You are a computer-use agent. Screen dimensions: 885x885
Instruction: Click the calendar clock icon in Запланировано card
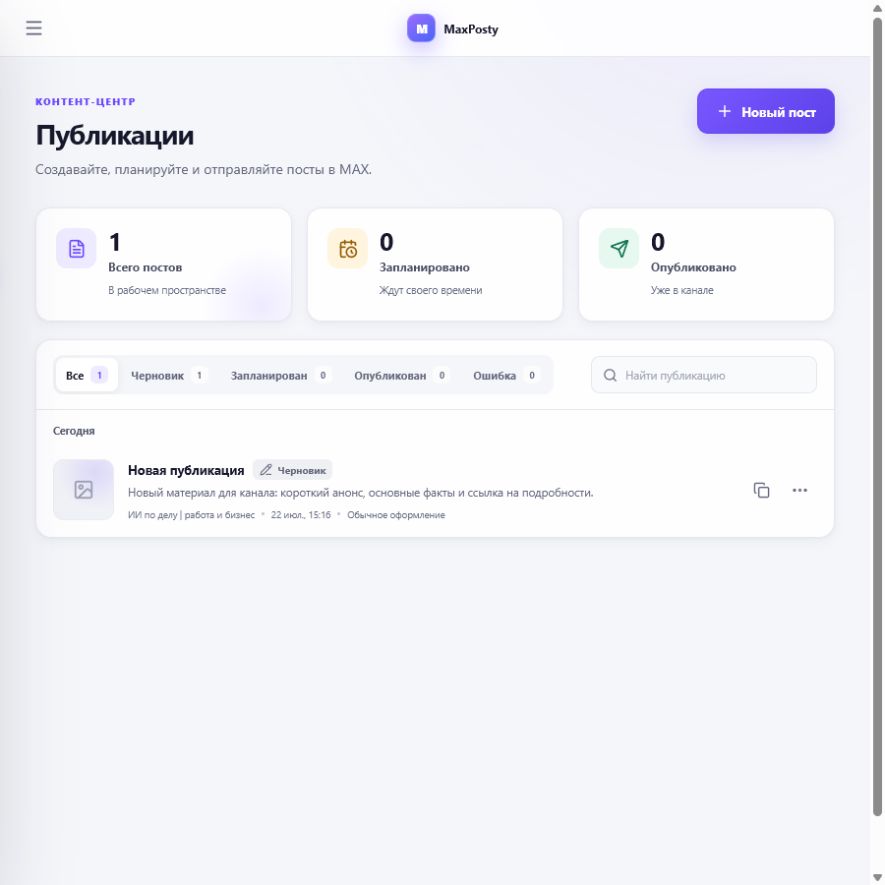(x=348, y=248)
